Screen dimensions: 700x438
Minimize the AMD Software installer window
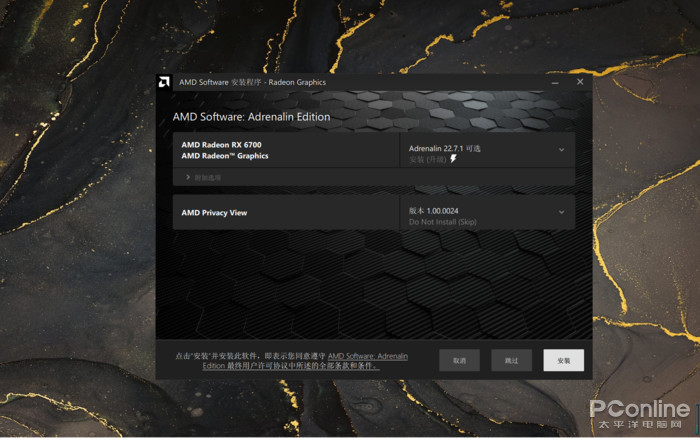tap(555, 82)
